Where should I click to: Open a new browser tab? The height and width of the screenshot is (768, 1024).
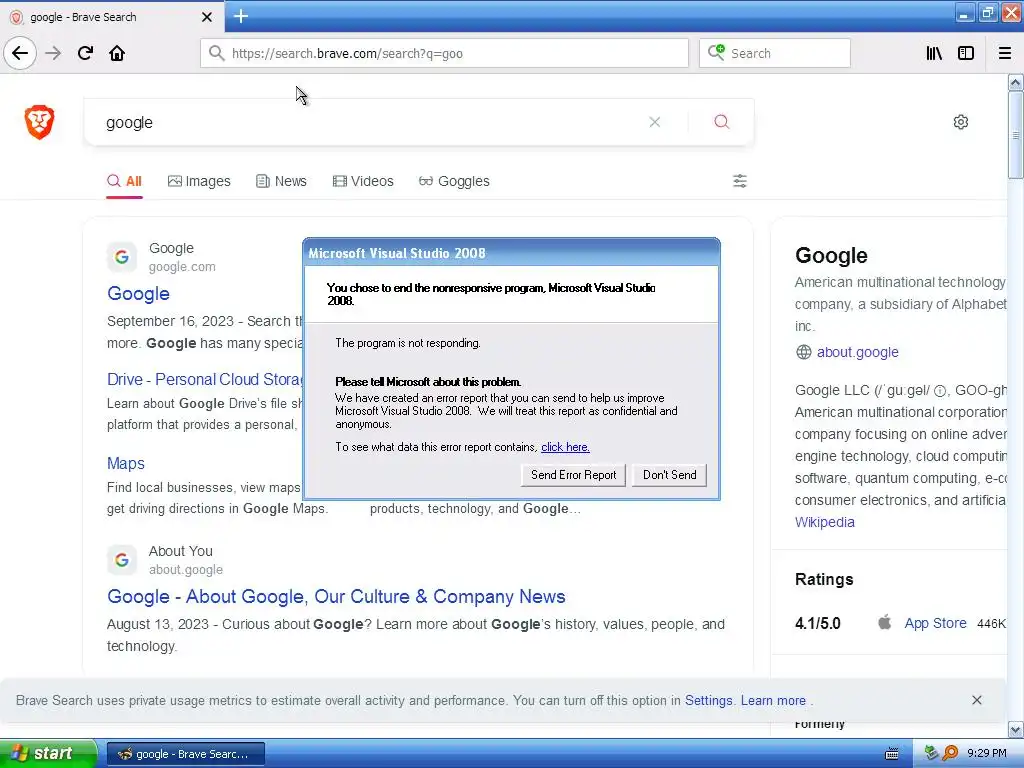point(240,16)
